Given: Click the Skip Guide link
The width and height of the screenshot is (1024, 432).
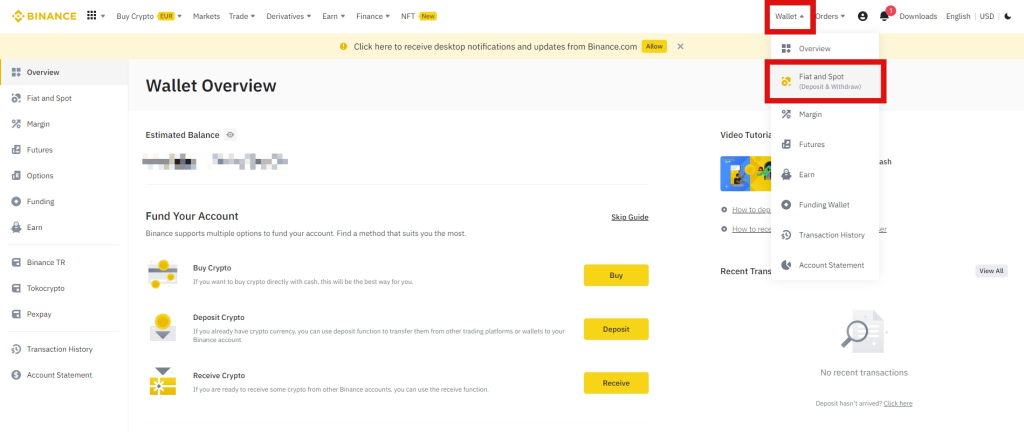Looking at the screenshot, I should point(630,217).
